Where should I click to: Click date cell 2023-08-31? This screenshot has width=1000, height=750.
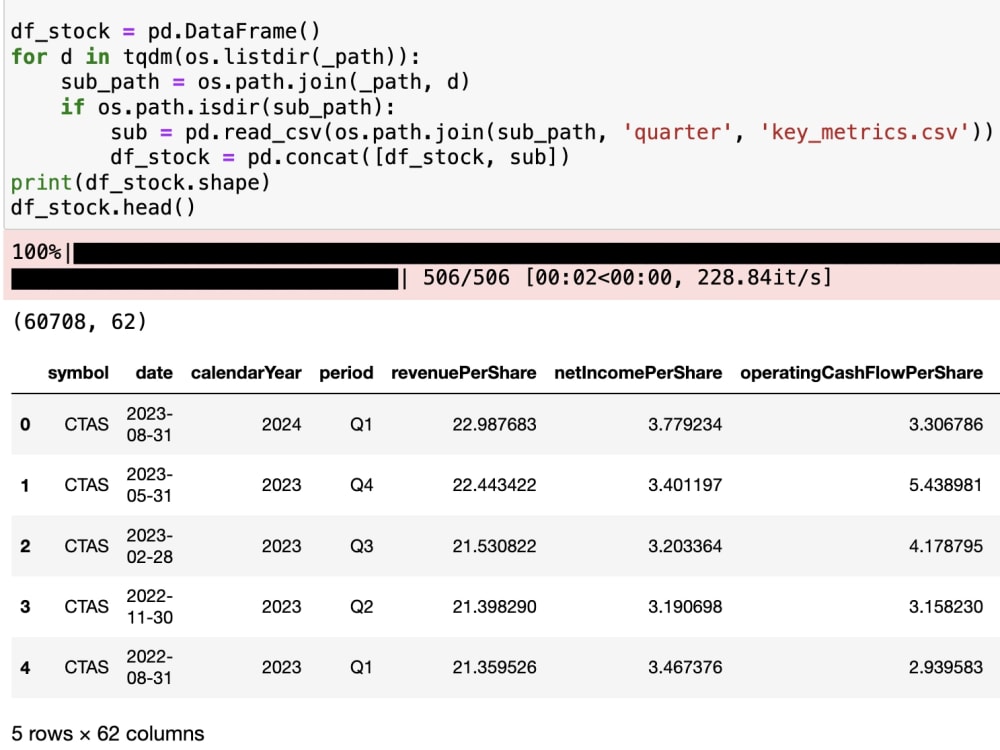149,425
